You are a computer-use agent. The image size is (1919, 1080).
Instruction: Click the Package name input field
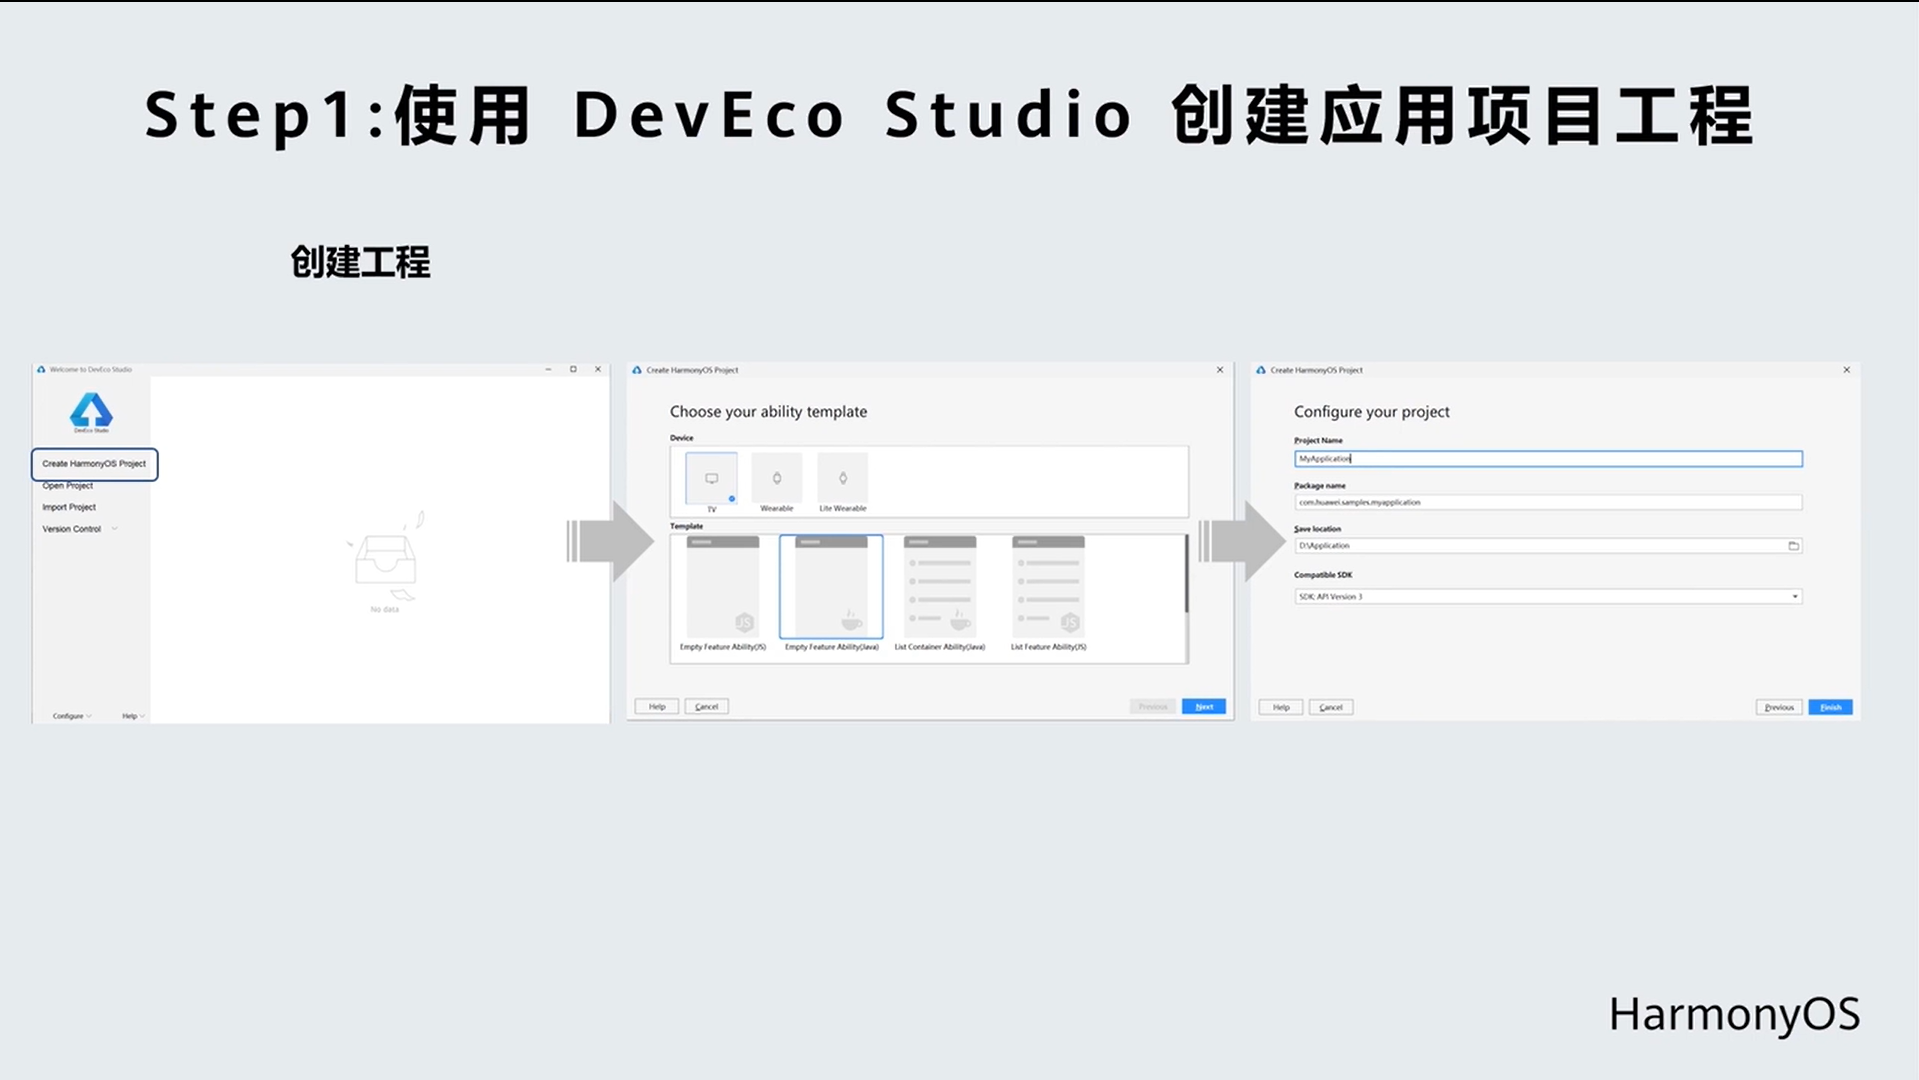point(1548,502)
